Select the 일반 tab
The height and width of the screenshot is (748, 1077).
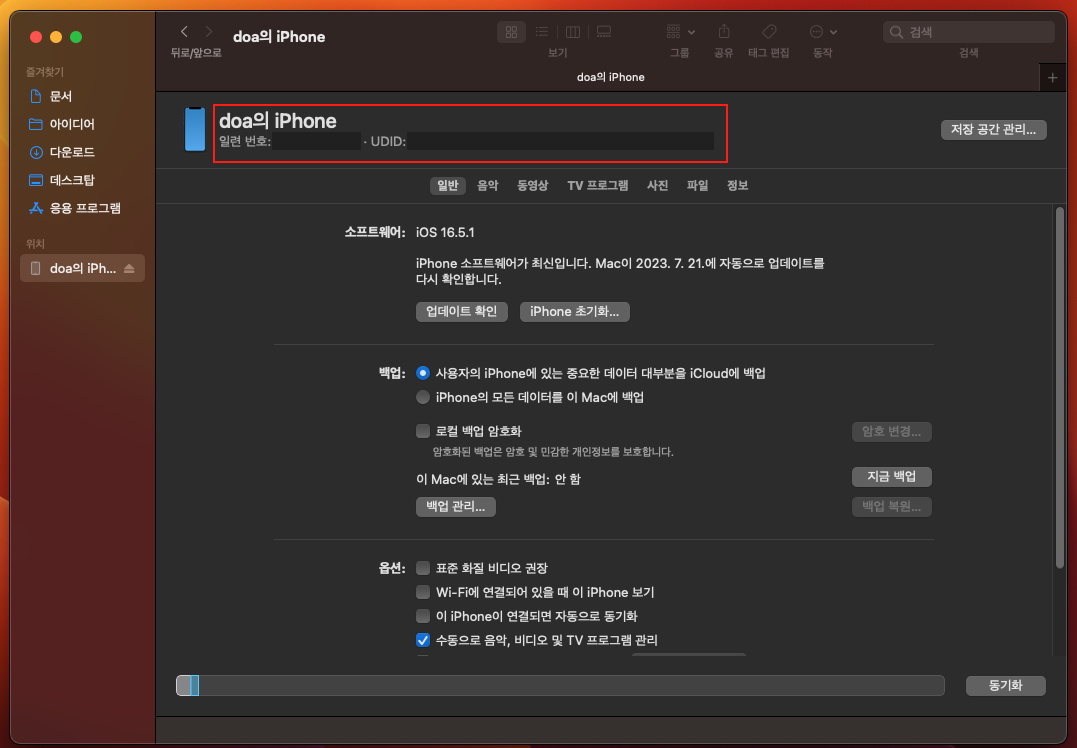click(x=447, y=185)
